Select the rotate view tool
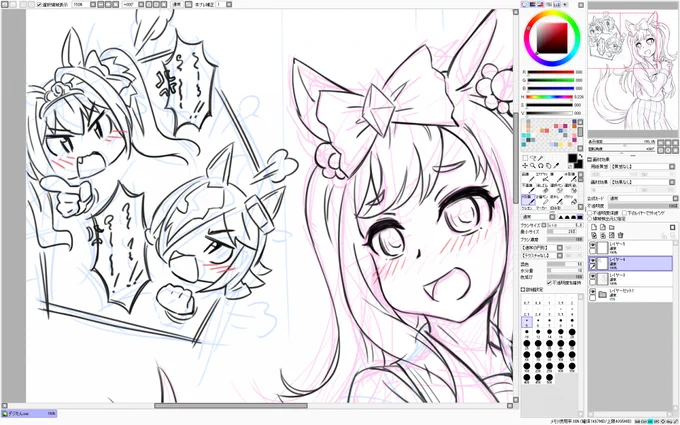This screenshot has width=680, height=425. click(x=541, y=166)
